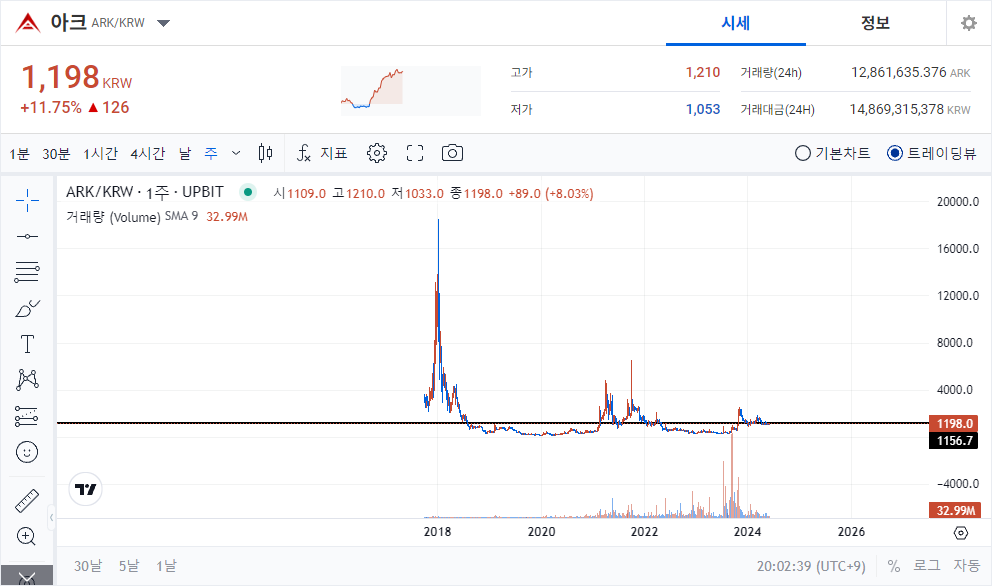Set the interval to 1시간
The width and height of the screenshot is (992, 586).
(x=100, y=153)
